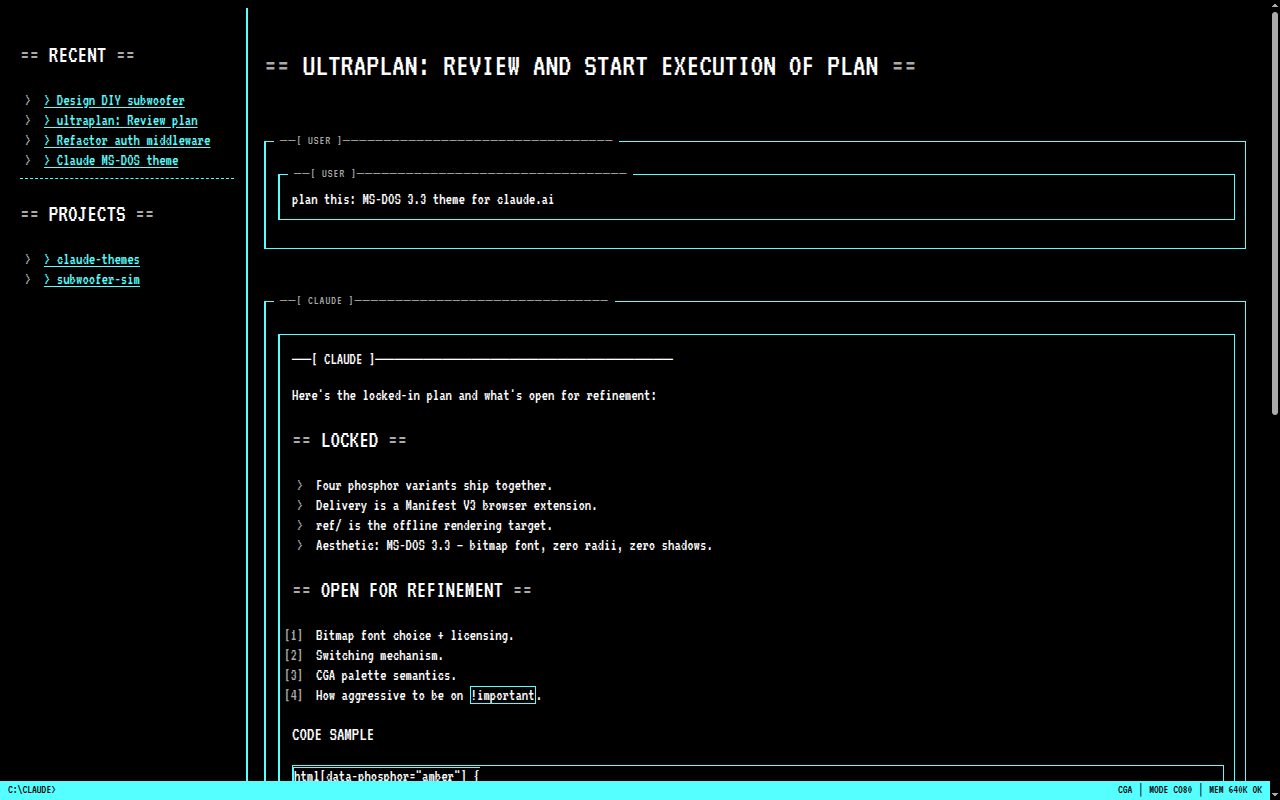
Task: Click the chevron beside Refactor auth middleware
Action: 28,141
